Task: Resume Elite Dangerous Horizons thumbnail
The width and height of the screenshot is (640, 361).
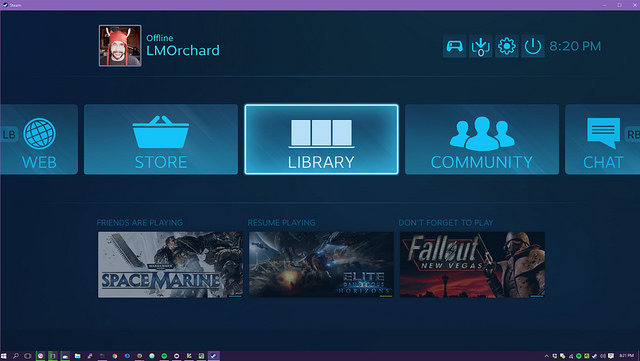Action: [x=321, y=265]
